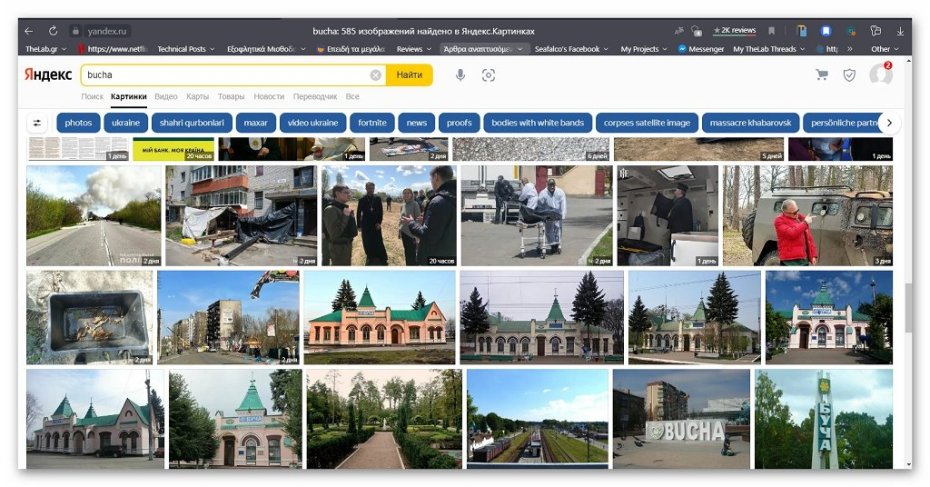Apply the bodies with white bands chip

pos(538,123)
